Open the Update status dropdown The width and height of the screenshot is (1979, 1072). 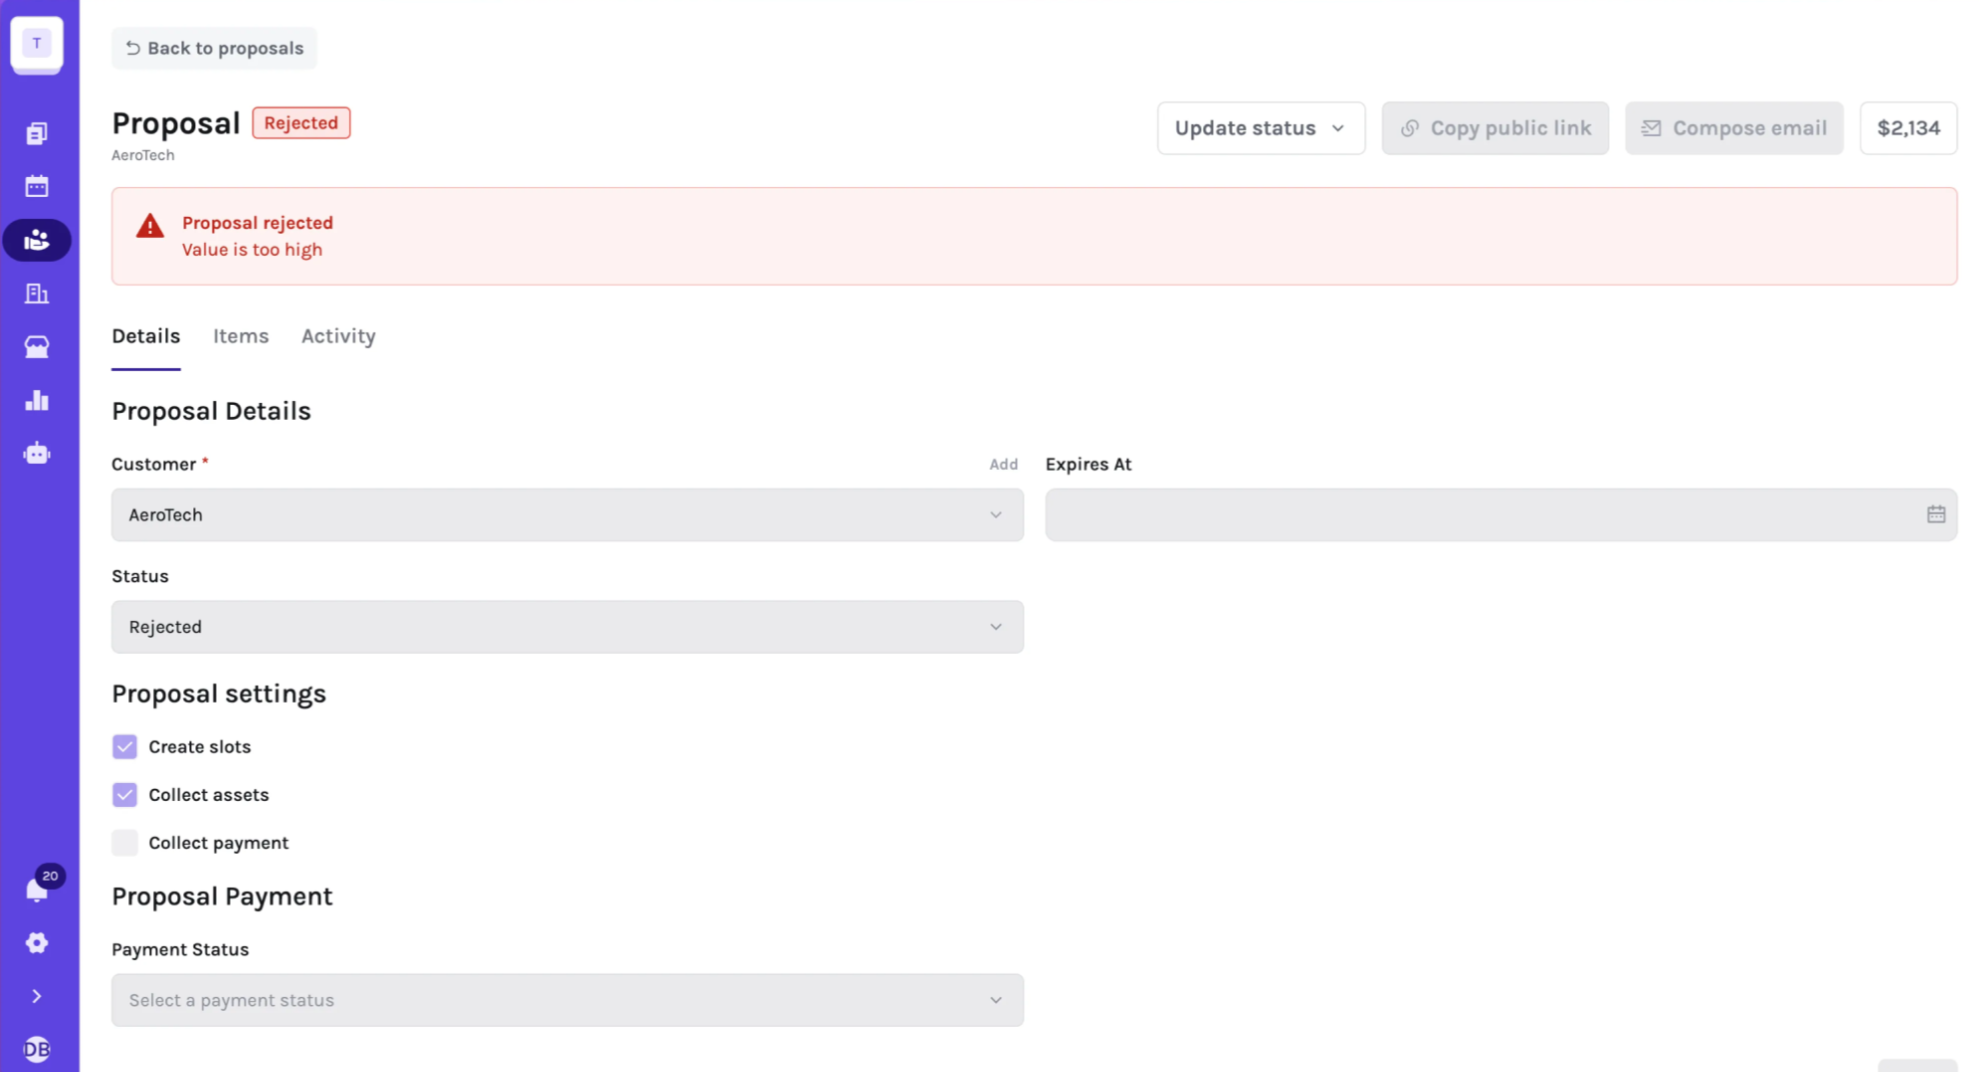[1261, 128]
